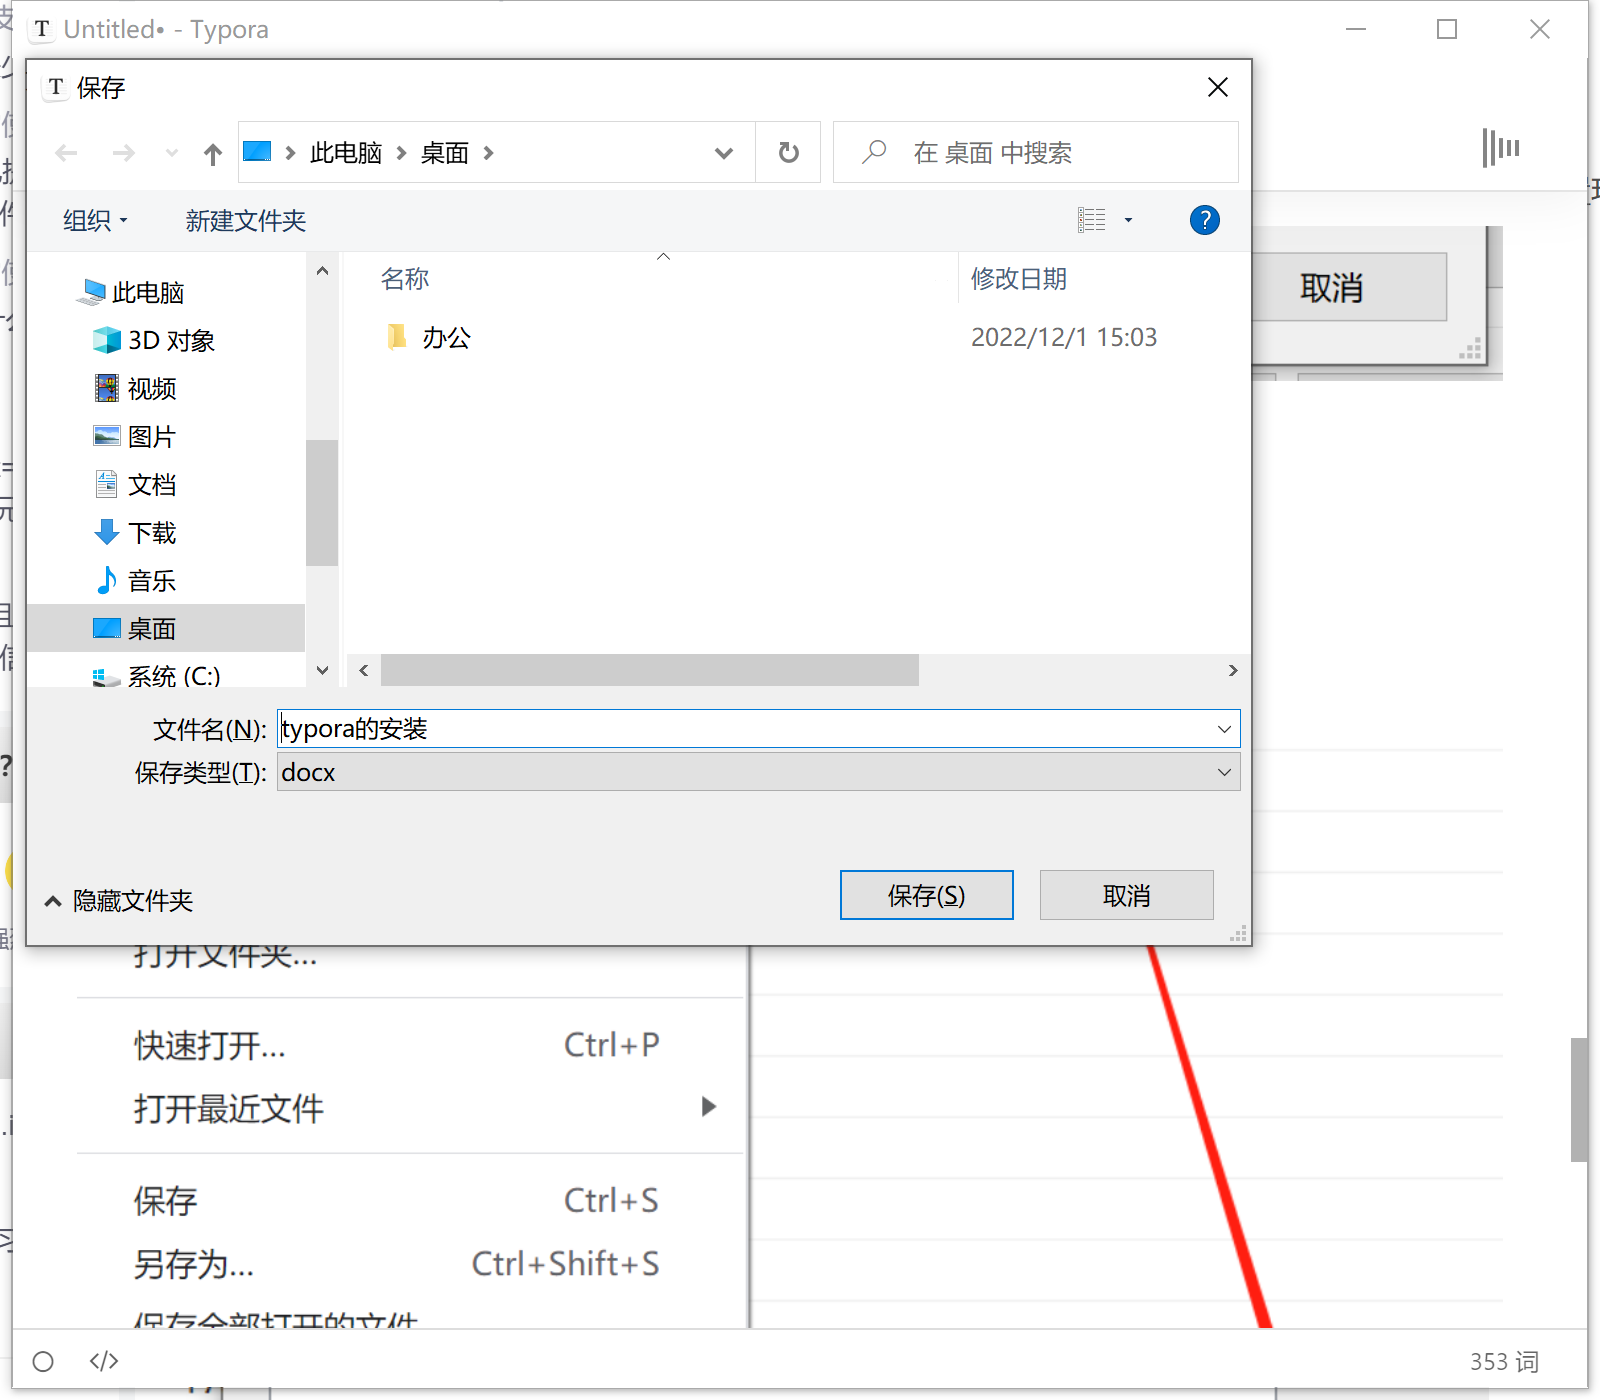Image resolution: width=1600 pixels, height=1400 pixels.
Task: Close the 保存 dialog
Action: [1217, 87]
